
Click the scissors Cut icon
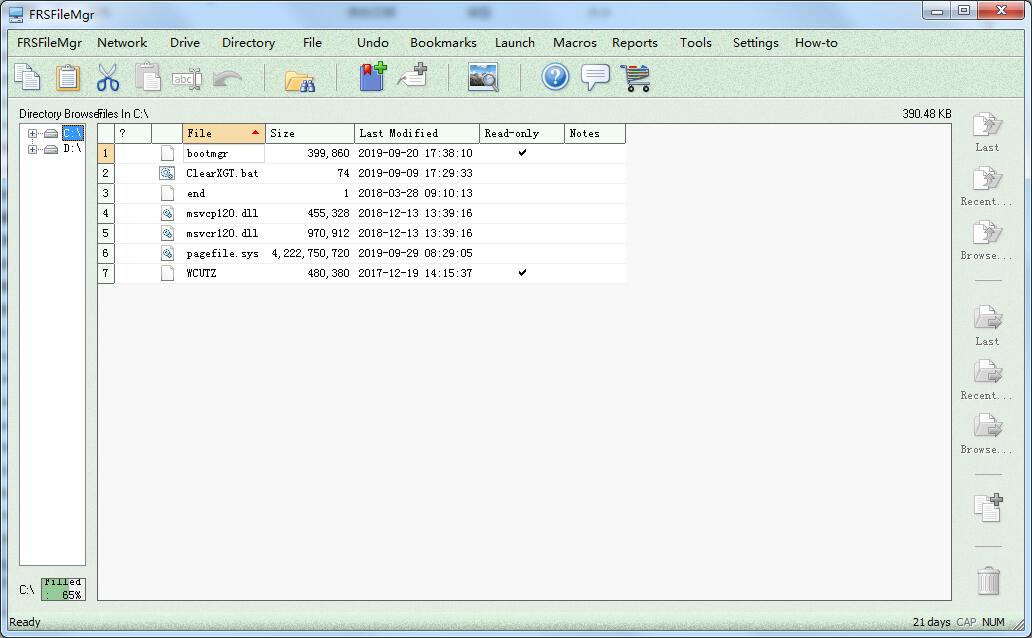108,77
